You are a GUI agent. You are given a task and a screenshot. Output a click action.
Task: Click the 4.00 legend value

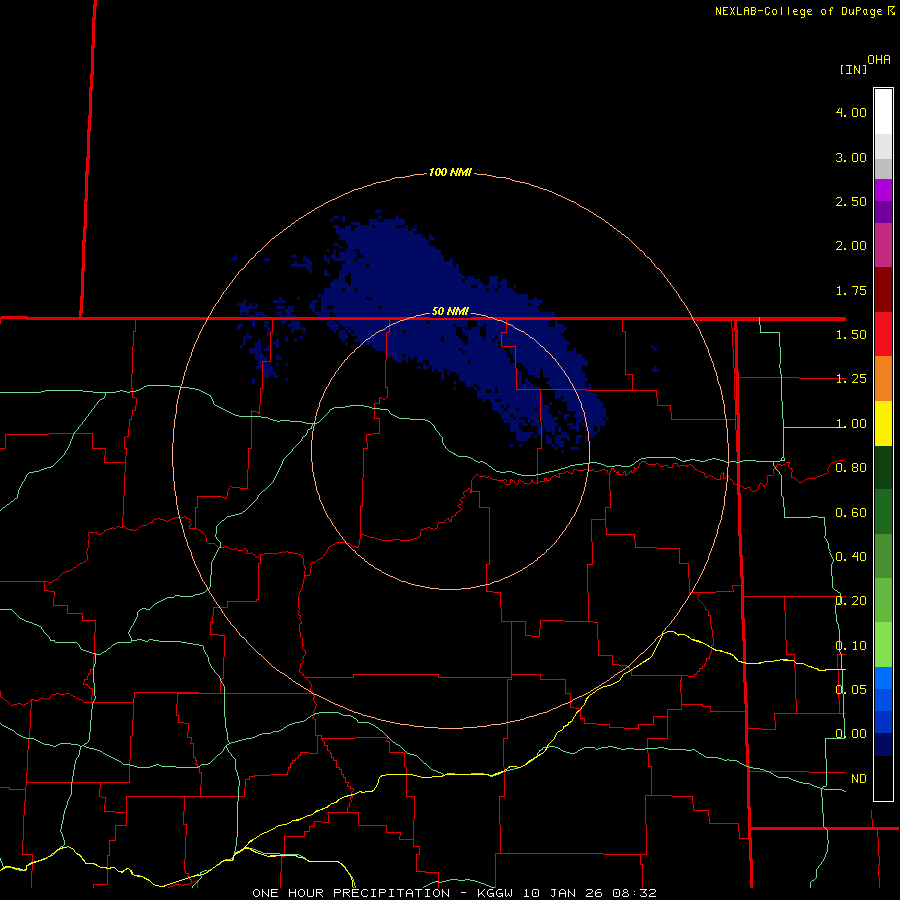coord(851,112)
